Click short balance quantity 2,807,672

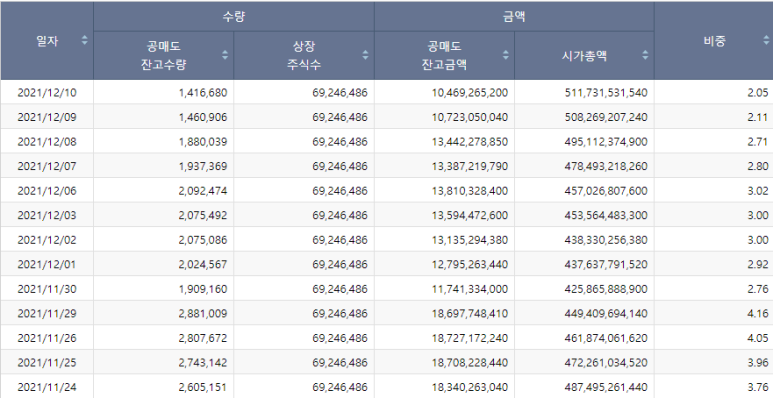(203, 338)
